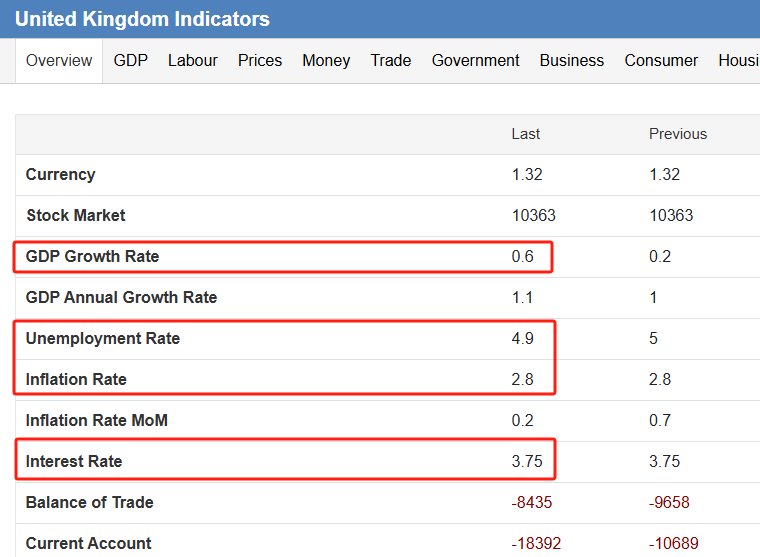760x557 pixels.
Task: Open the Overview tab
Action: [x=59, y=61]
